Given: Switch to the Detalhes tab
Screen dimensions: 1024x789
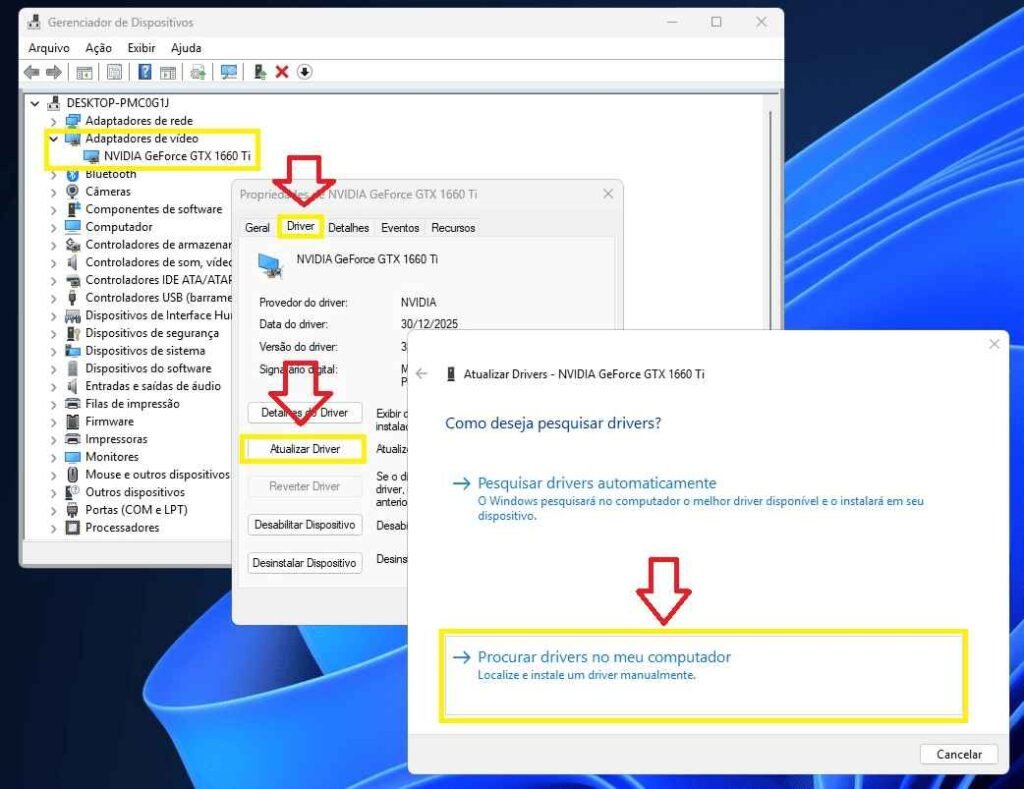Looking at the screenshot, I should (x=348, y=227).
